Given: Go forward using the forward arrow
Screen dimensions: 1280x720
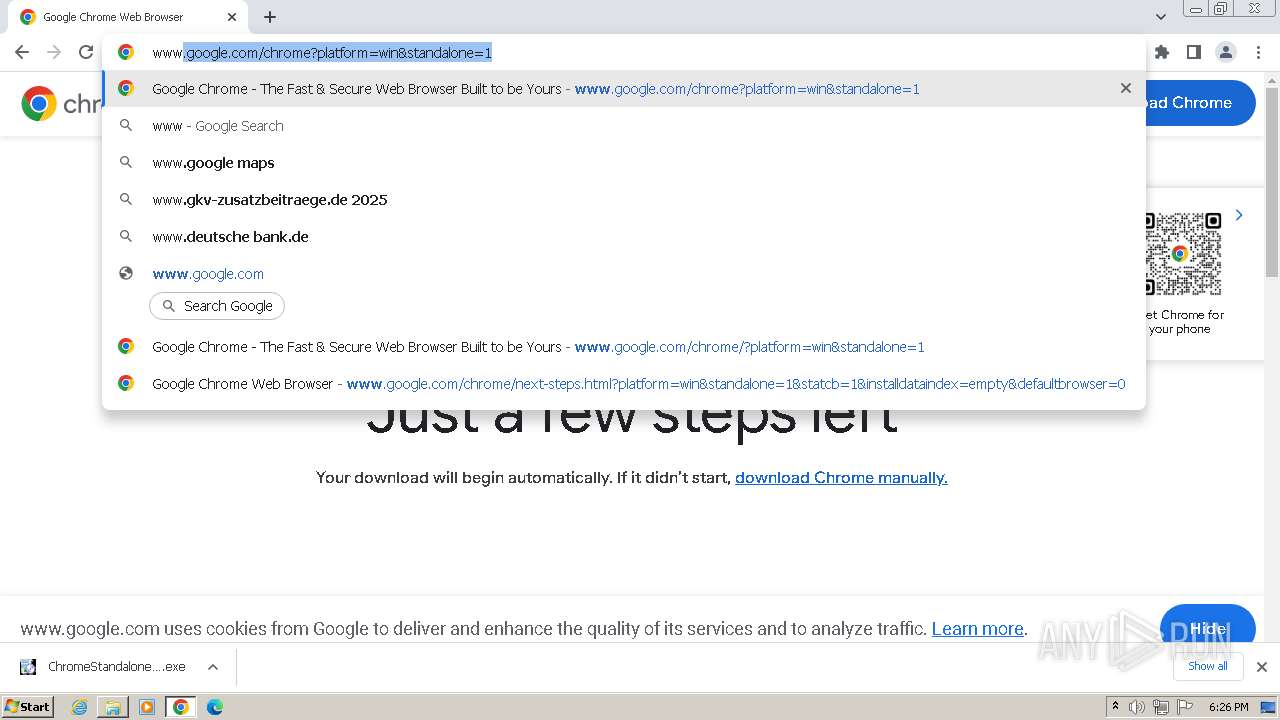Looking at the screenshot, I should pos(54,52).
